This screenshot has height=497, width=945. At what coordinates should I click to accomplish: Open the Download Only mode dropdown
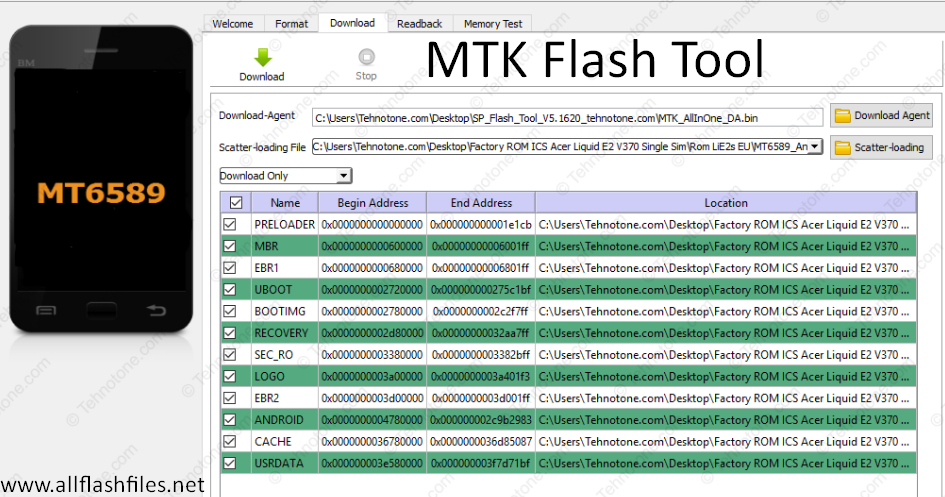pyautogui.click(x=286, y=176)
